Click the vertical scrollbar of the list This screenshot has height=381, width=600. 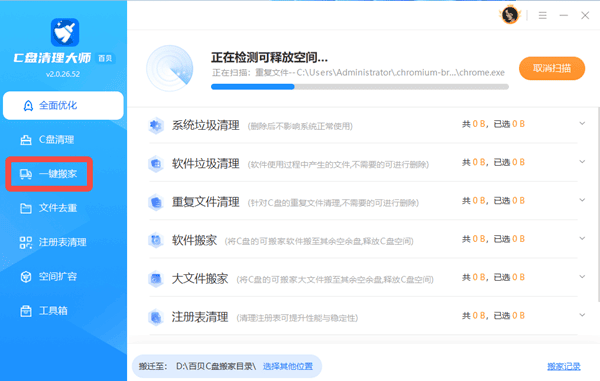[598, 205]
